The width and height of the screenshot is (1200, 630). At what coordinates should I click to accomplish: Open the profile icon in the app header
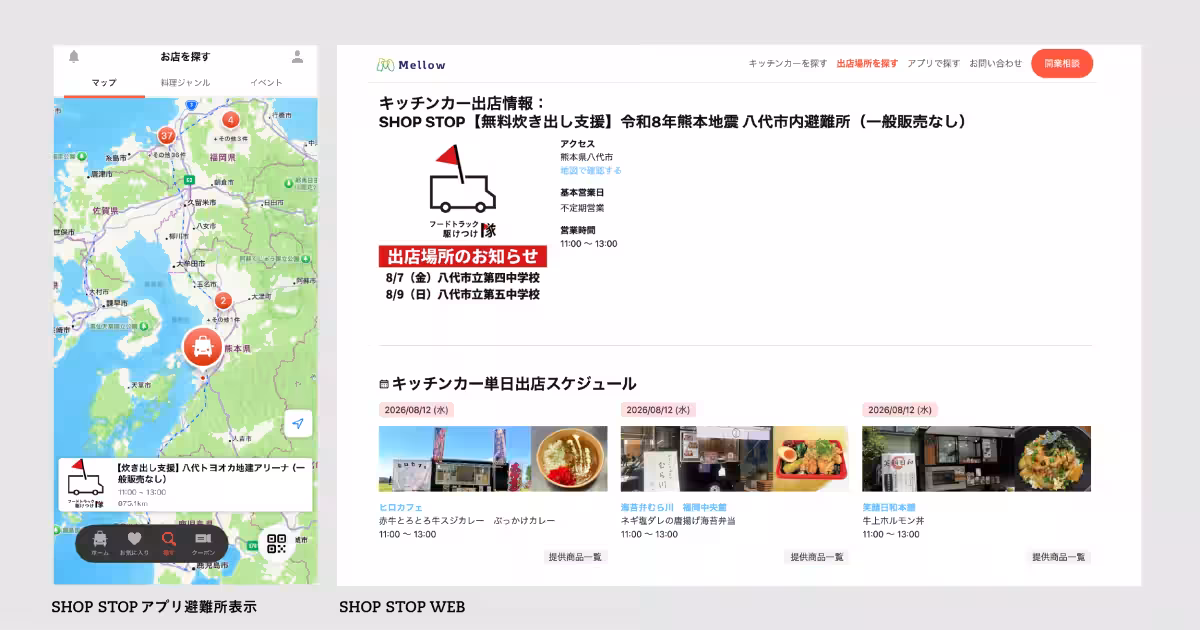click(297, 56)
